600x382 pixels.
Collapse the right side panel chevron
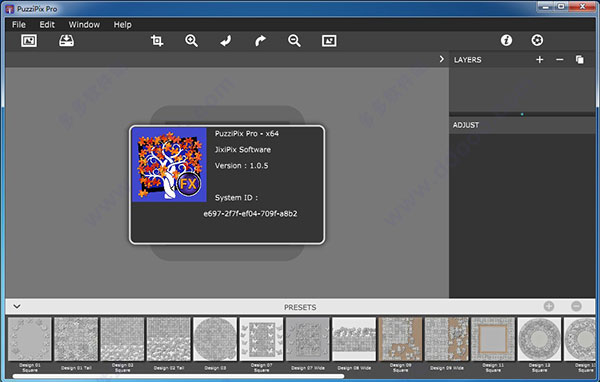442,59
